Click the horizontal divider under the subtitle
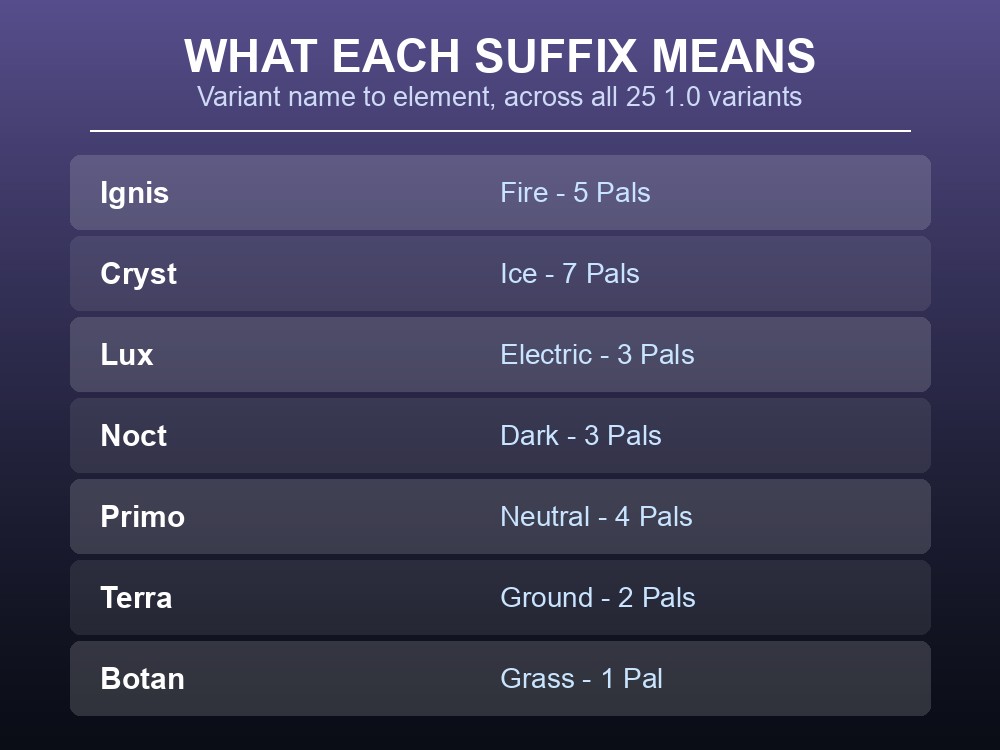This screenshot has height=750, width=1000. click(500, 131)
